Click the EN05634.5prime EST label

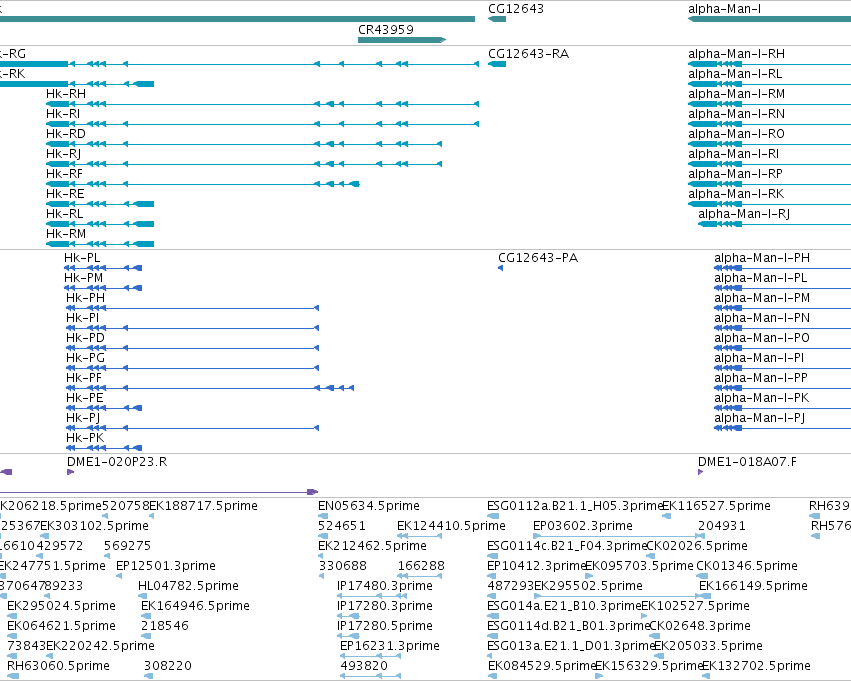369,506
